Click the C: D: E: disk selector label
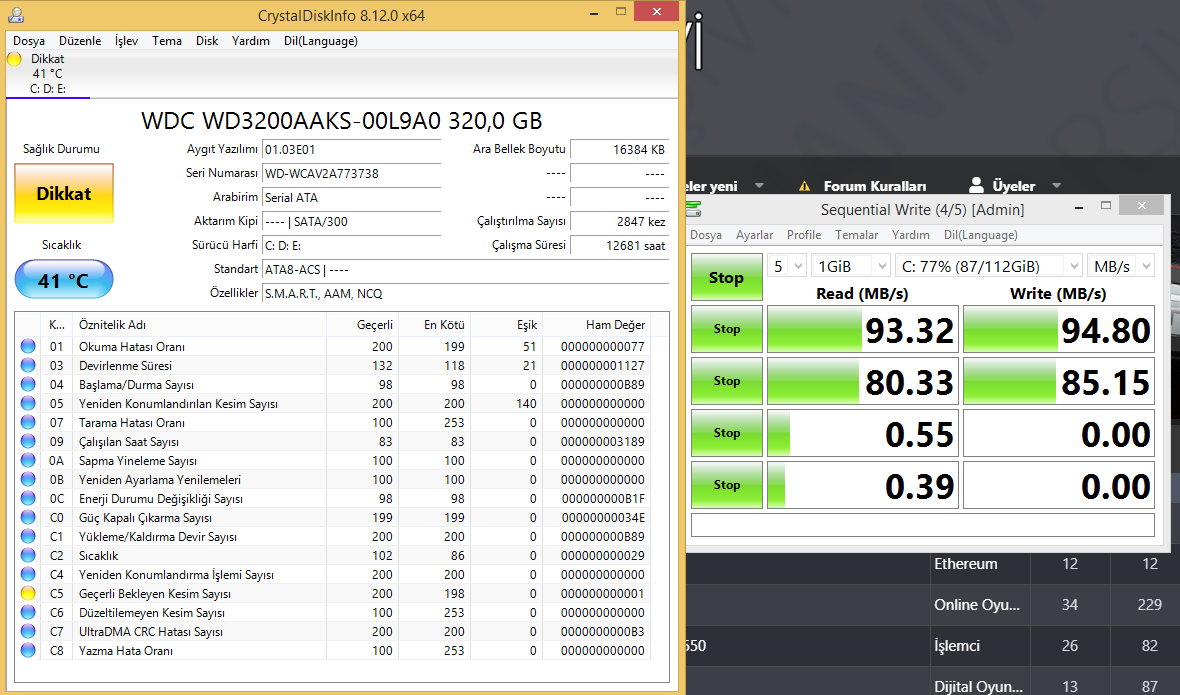Viewport: 1180px width, 695px height. (47, 89)
